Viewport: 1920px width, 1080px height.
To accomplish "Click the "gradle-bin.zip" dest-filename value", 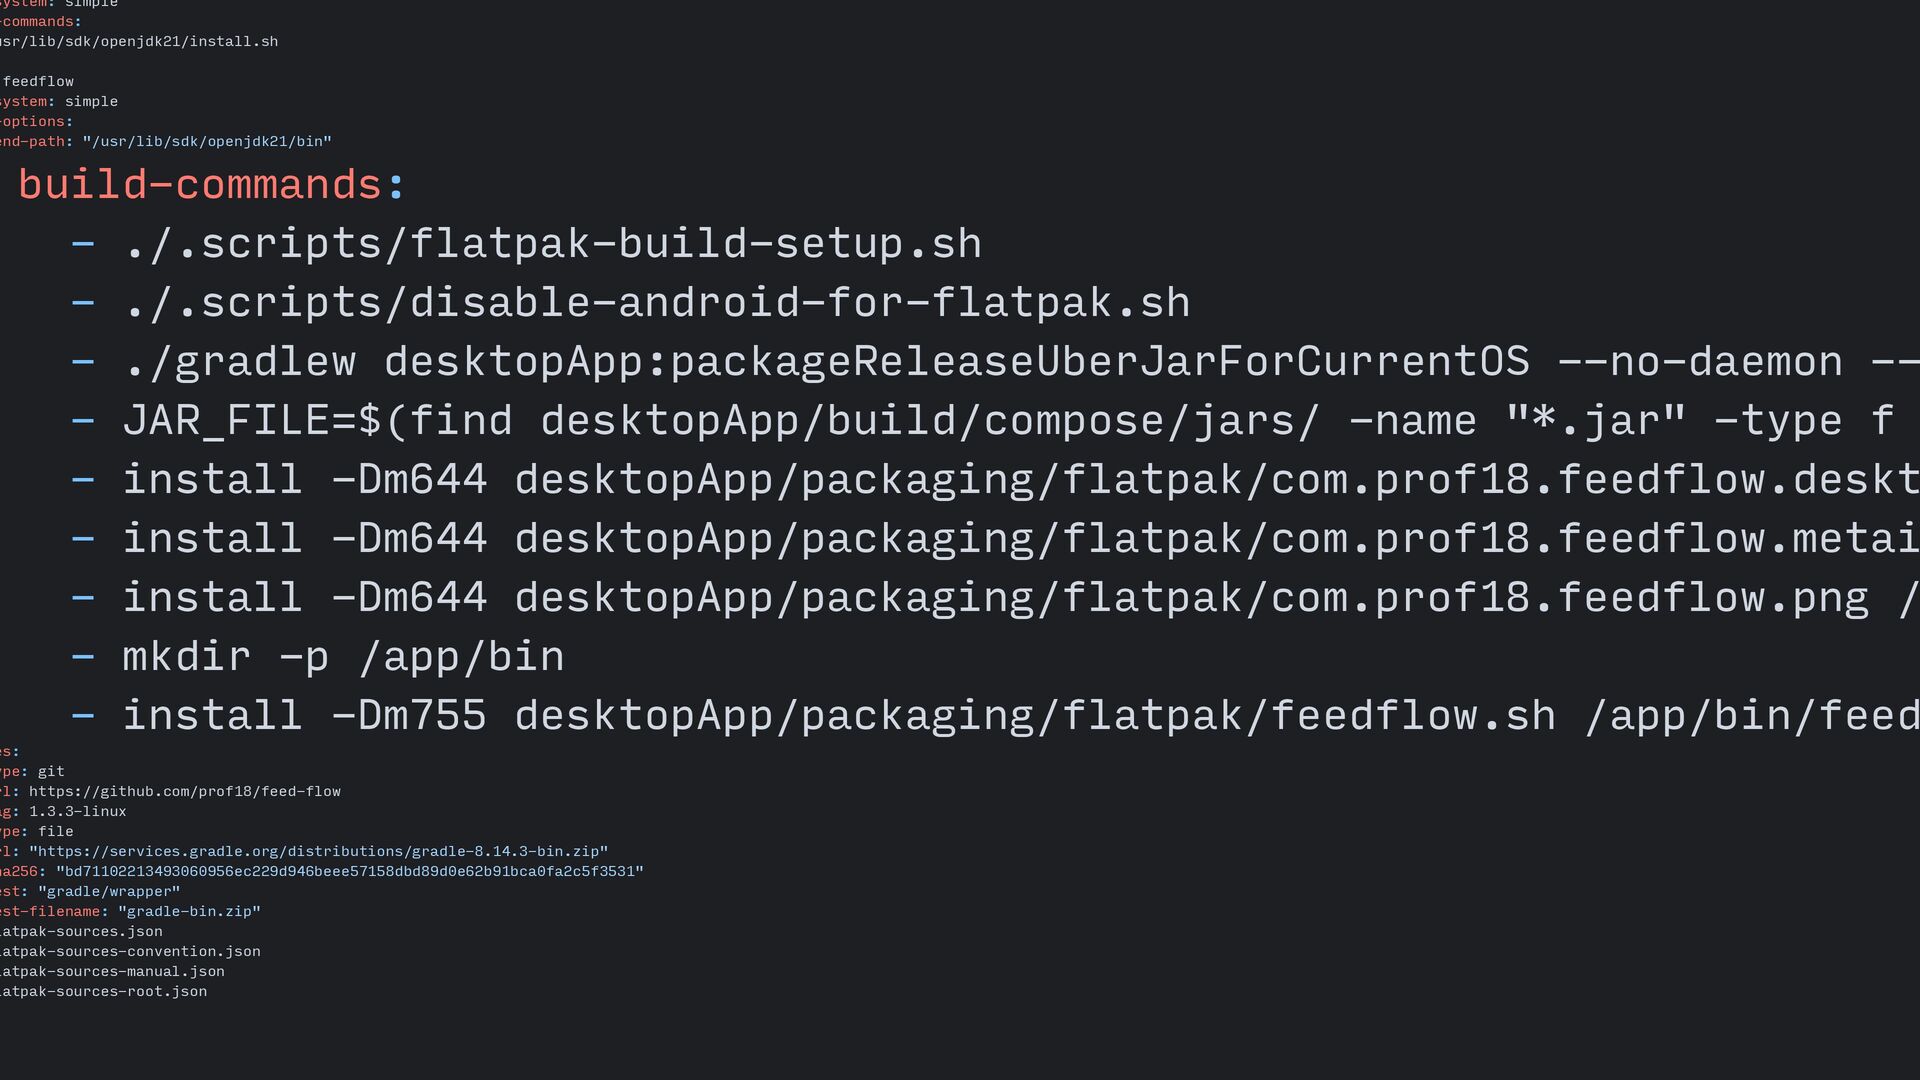I will click(189, 912).
